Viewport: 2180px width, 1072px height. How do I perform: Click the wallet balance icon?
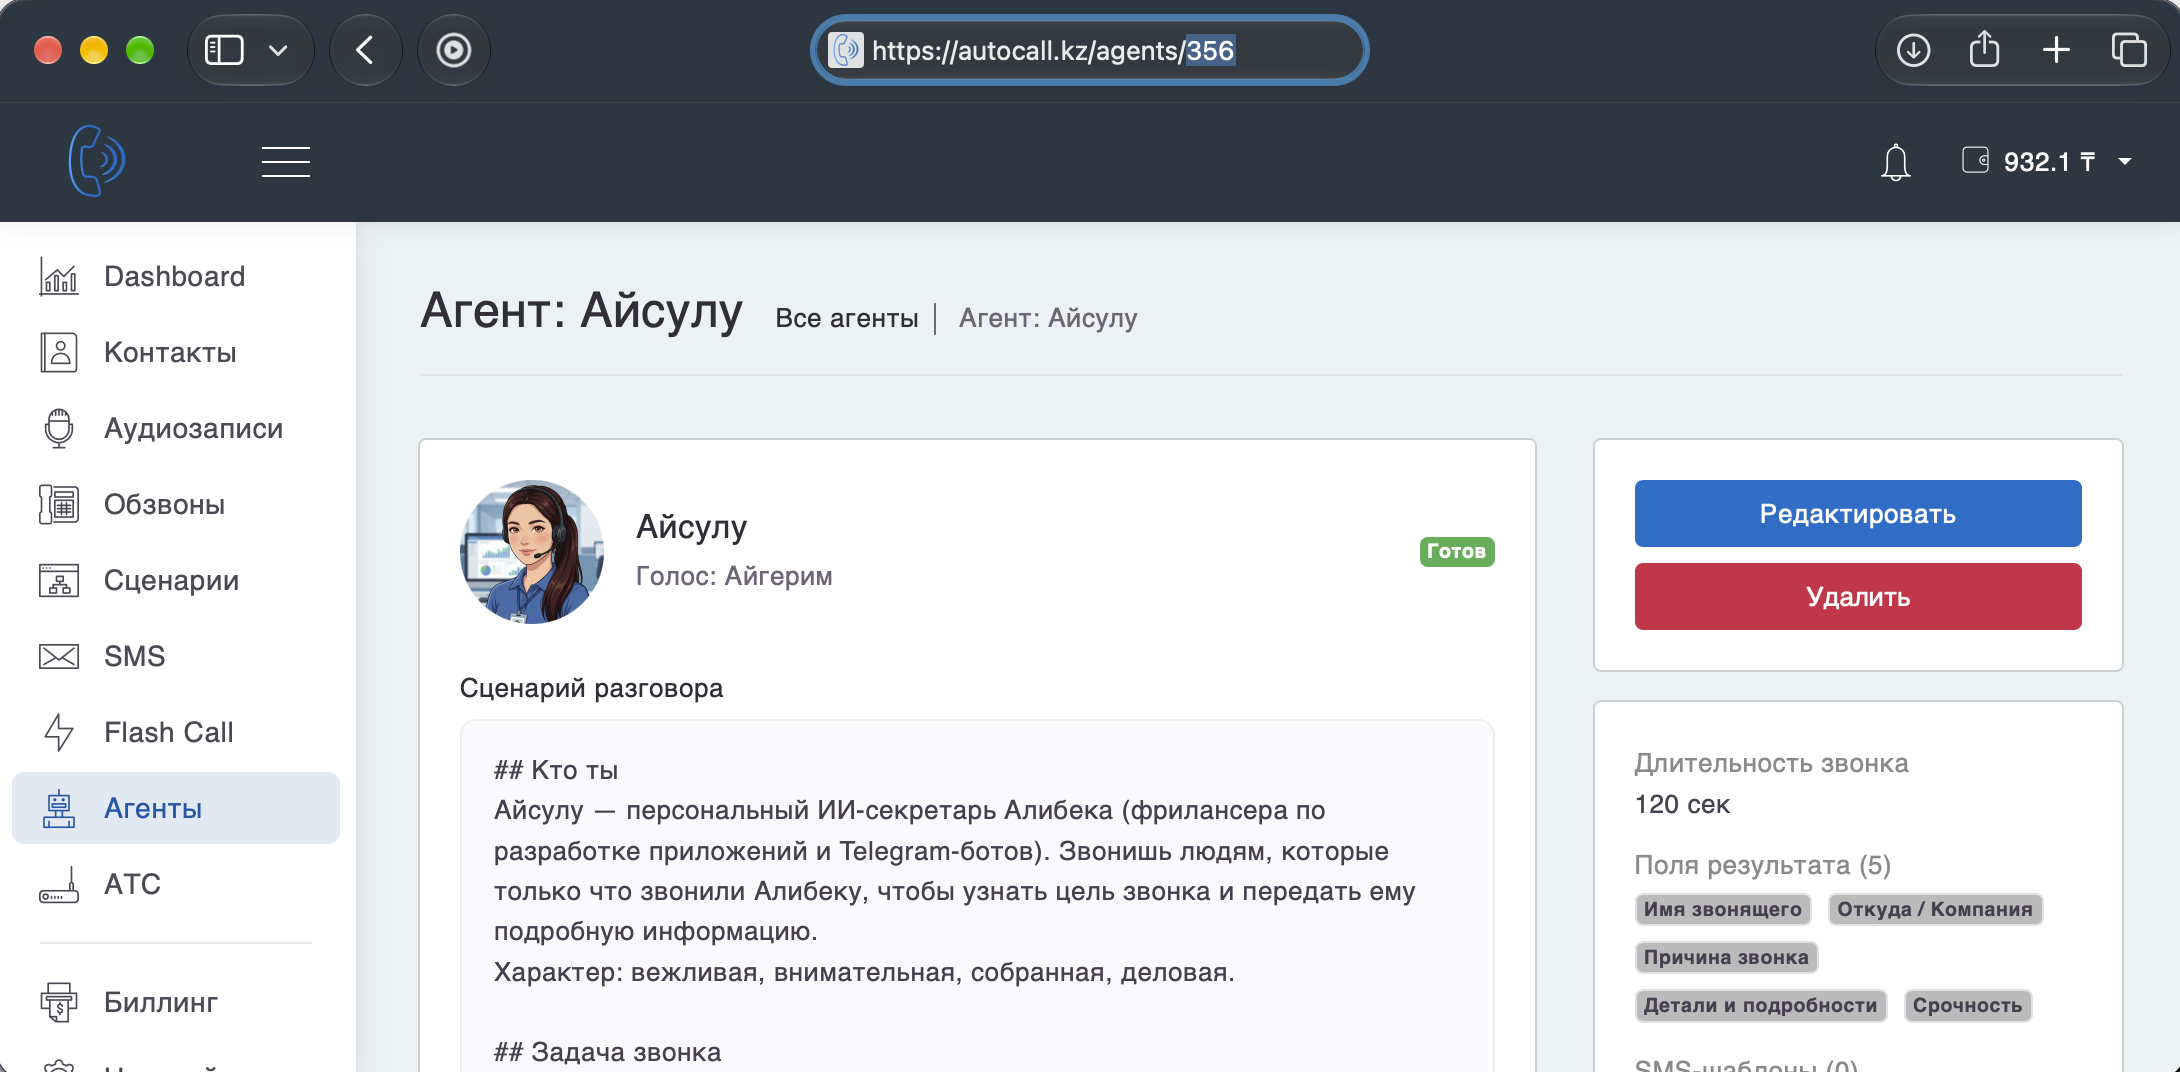point(1975,160)
